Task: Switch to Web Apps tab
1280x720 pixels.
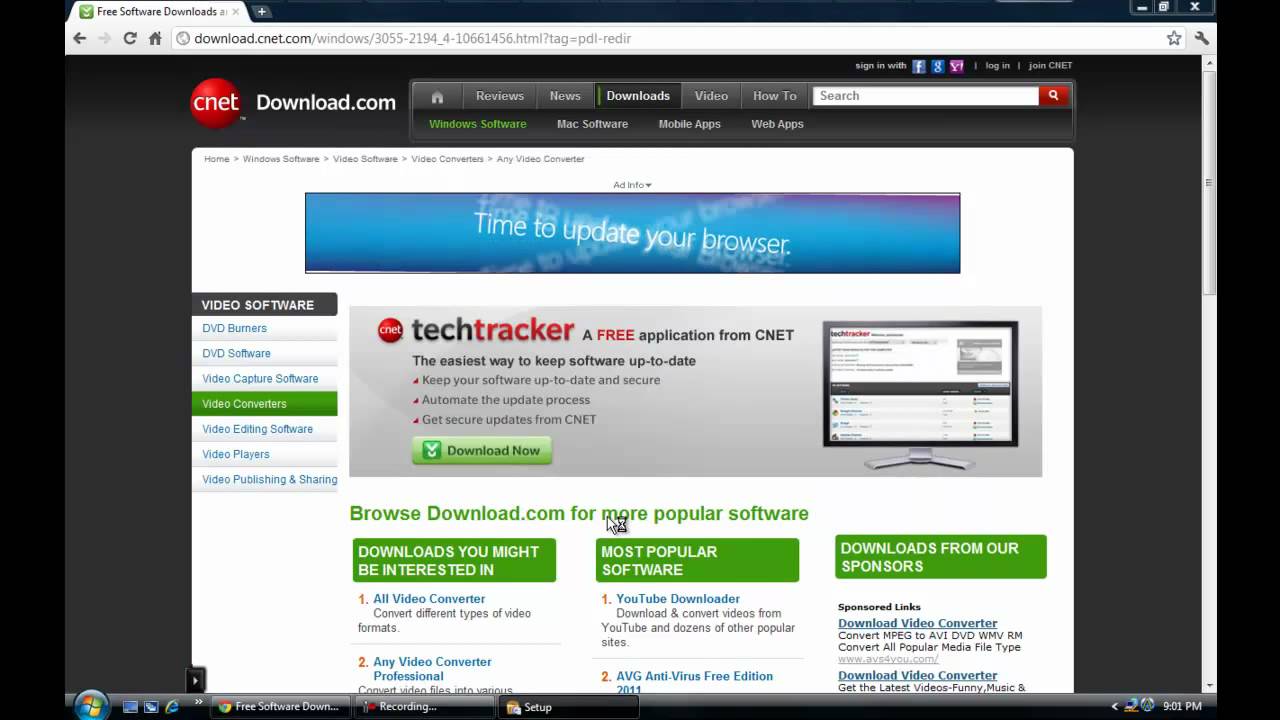Action: pos(777,124)
